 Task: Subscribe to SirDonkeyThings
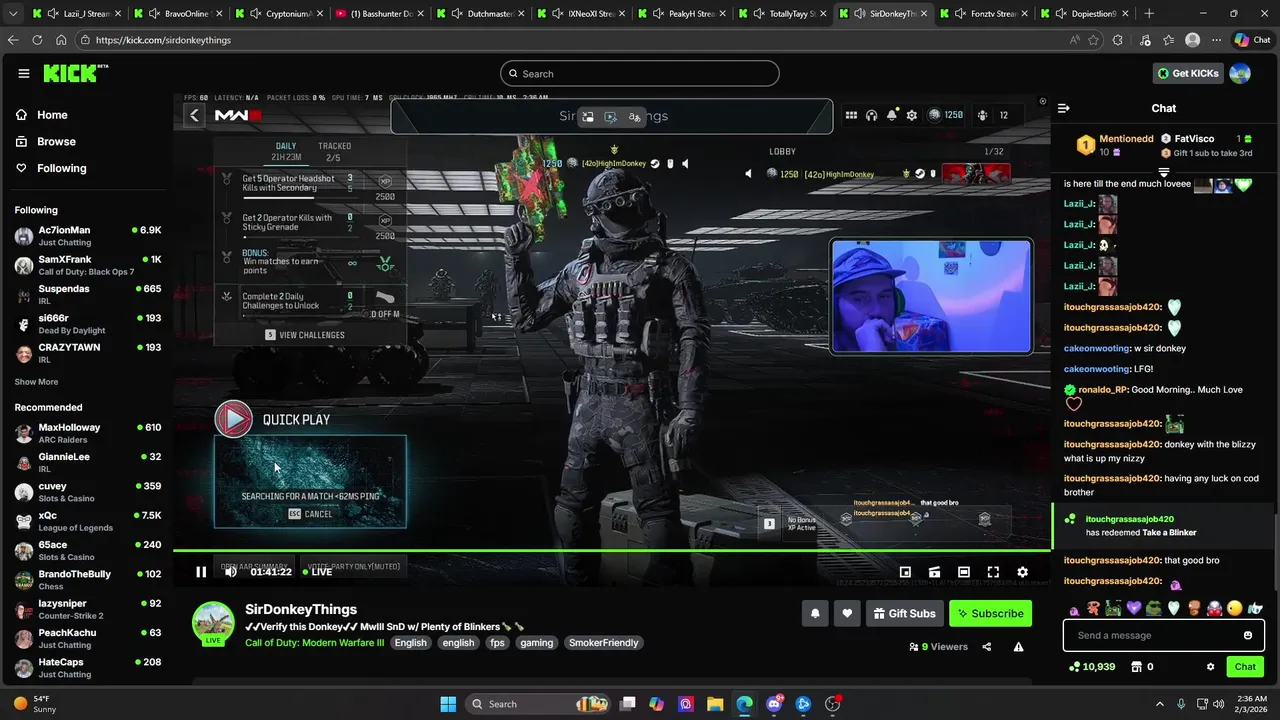[990, 613]
